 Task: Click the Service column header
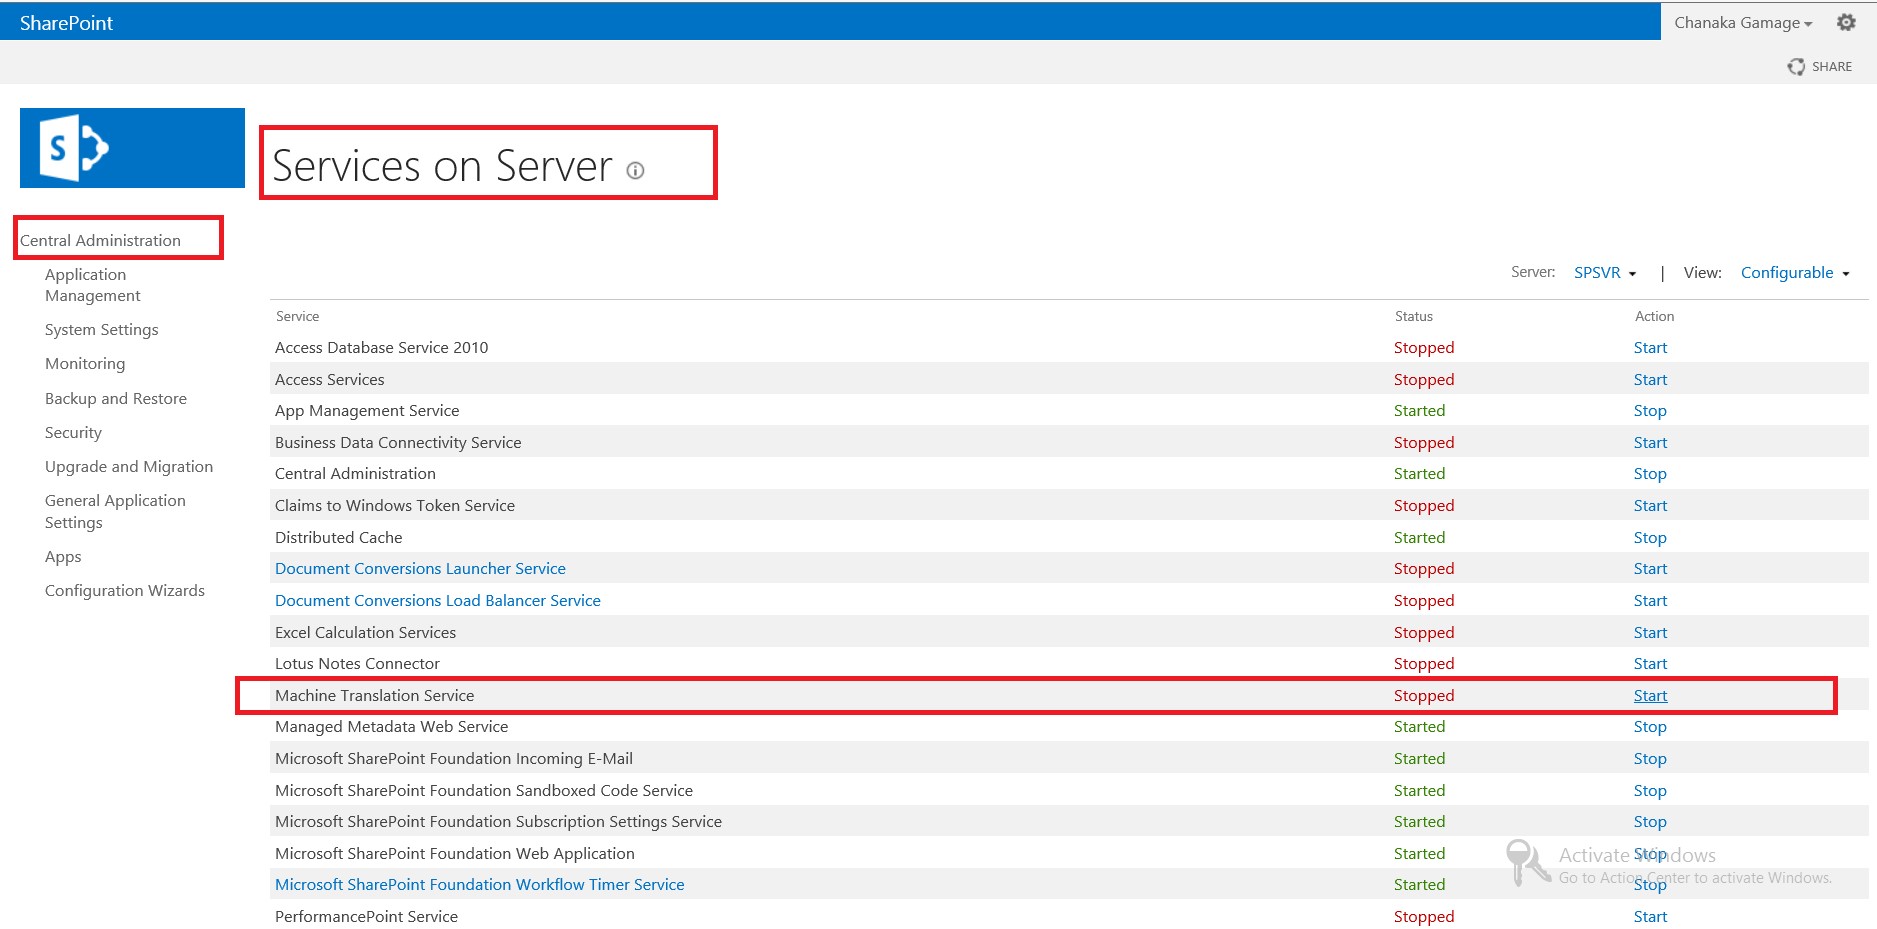[x=297, y=316]
